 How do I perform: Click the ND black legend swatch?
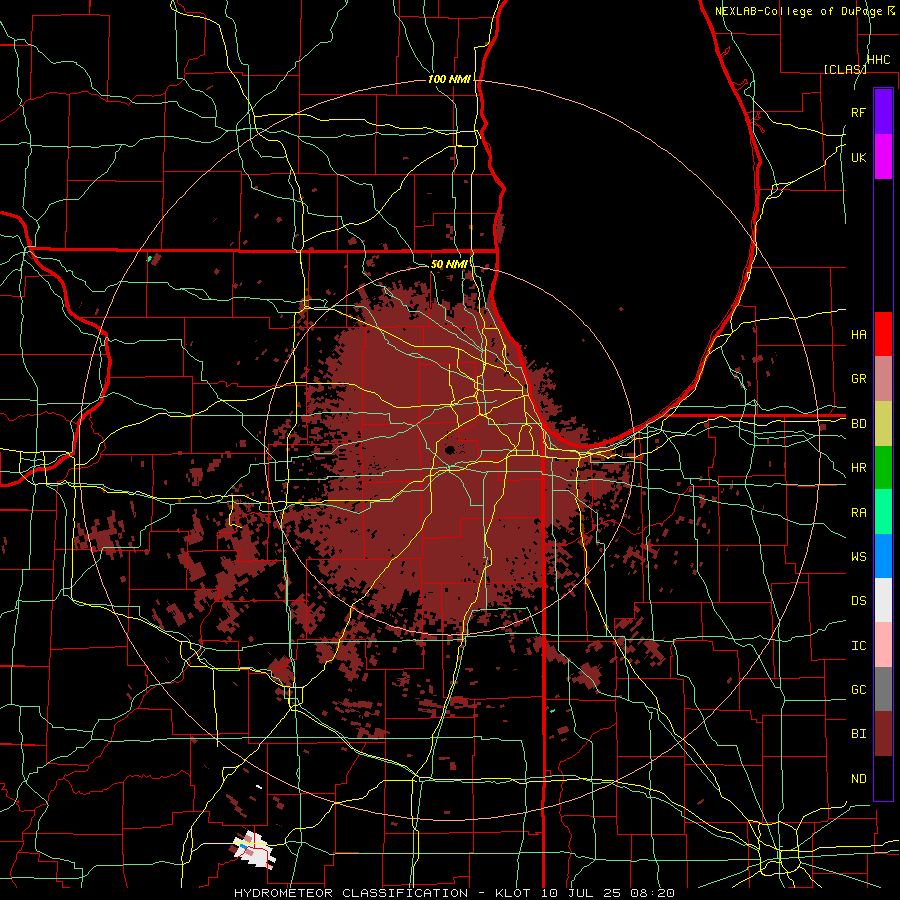click(883, 778)
